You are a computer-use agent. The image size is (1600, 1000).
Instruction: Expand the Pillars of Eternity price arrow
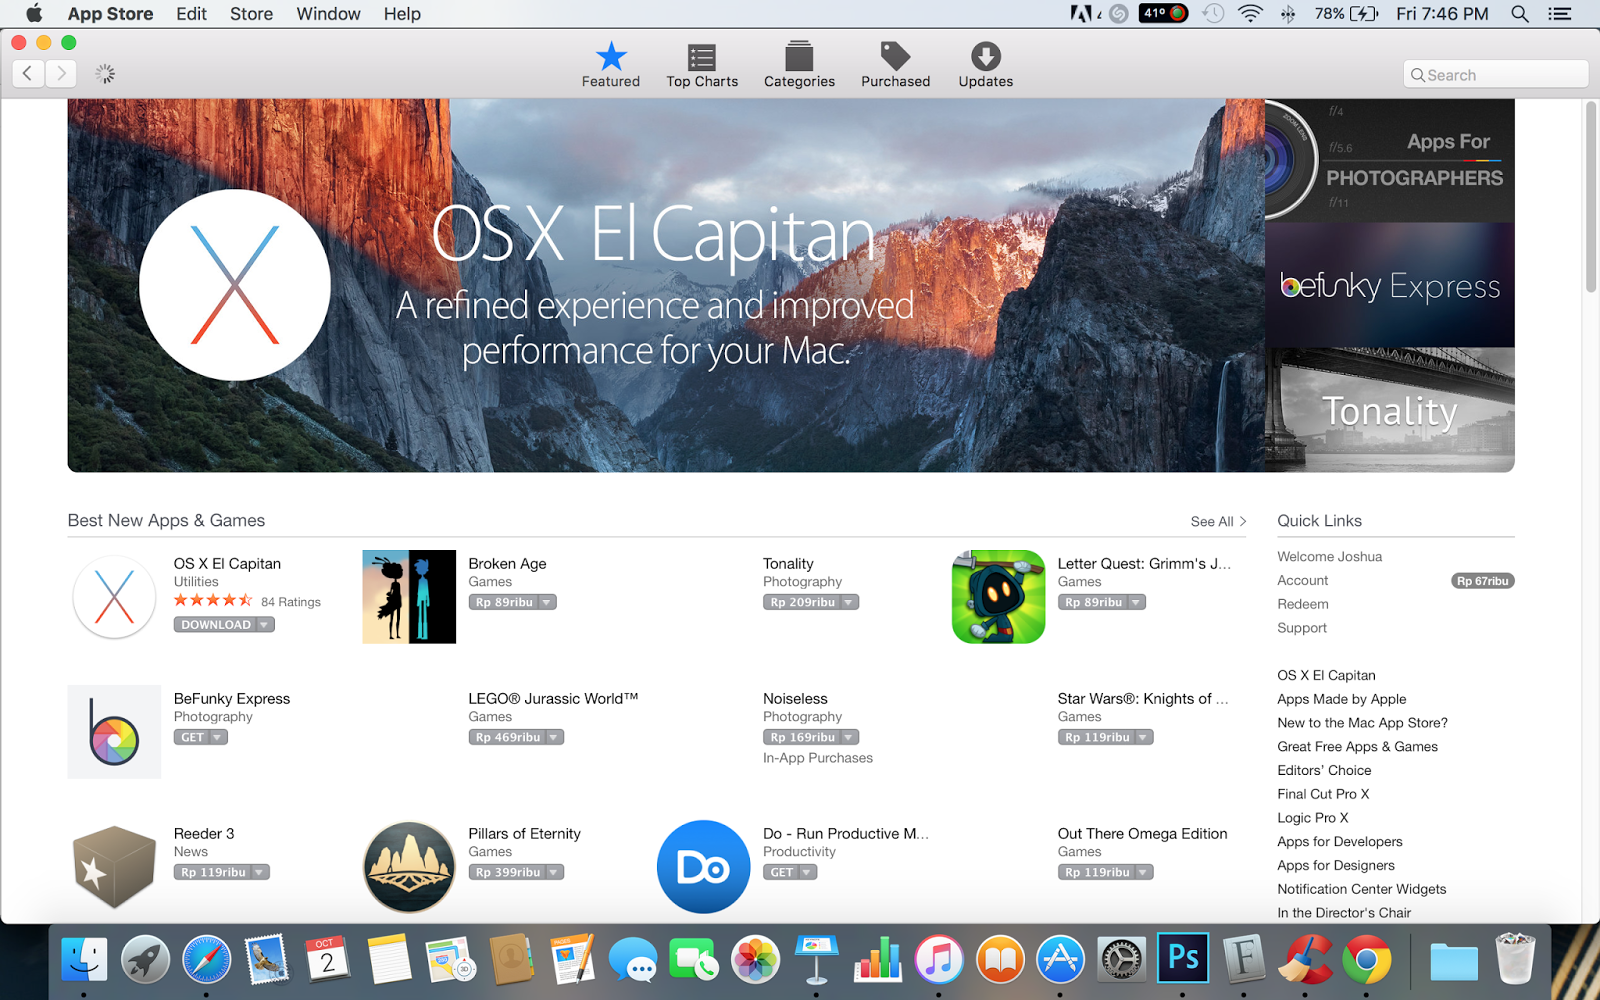tap(554, 872)
